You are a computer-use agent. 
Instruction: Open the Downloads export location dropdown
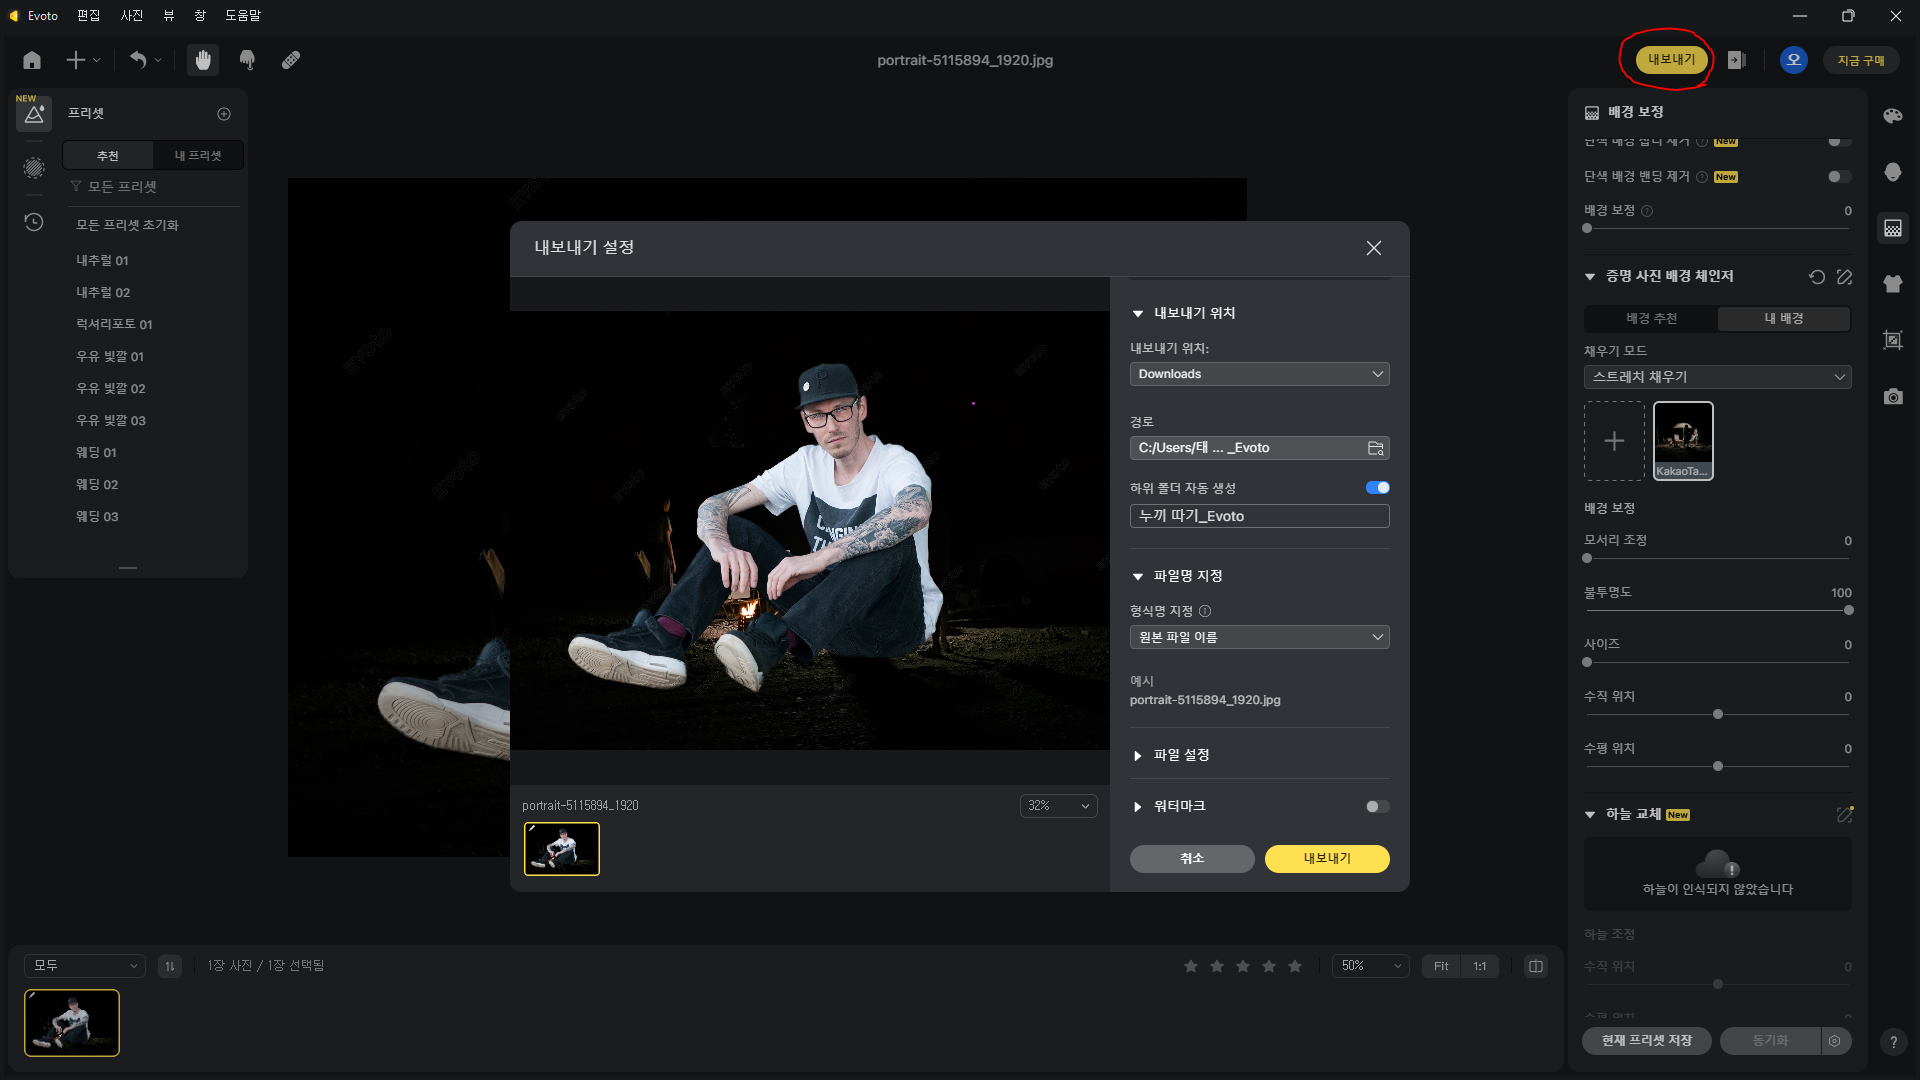point(1259,374)
